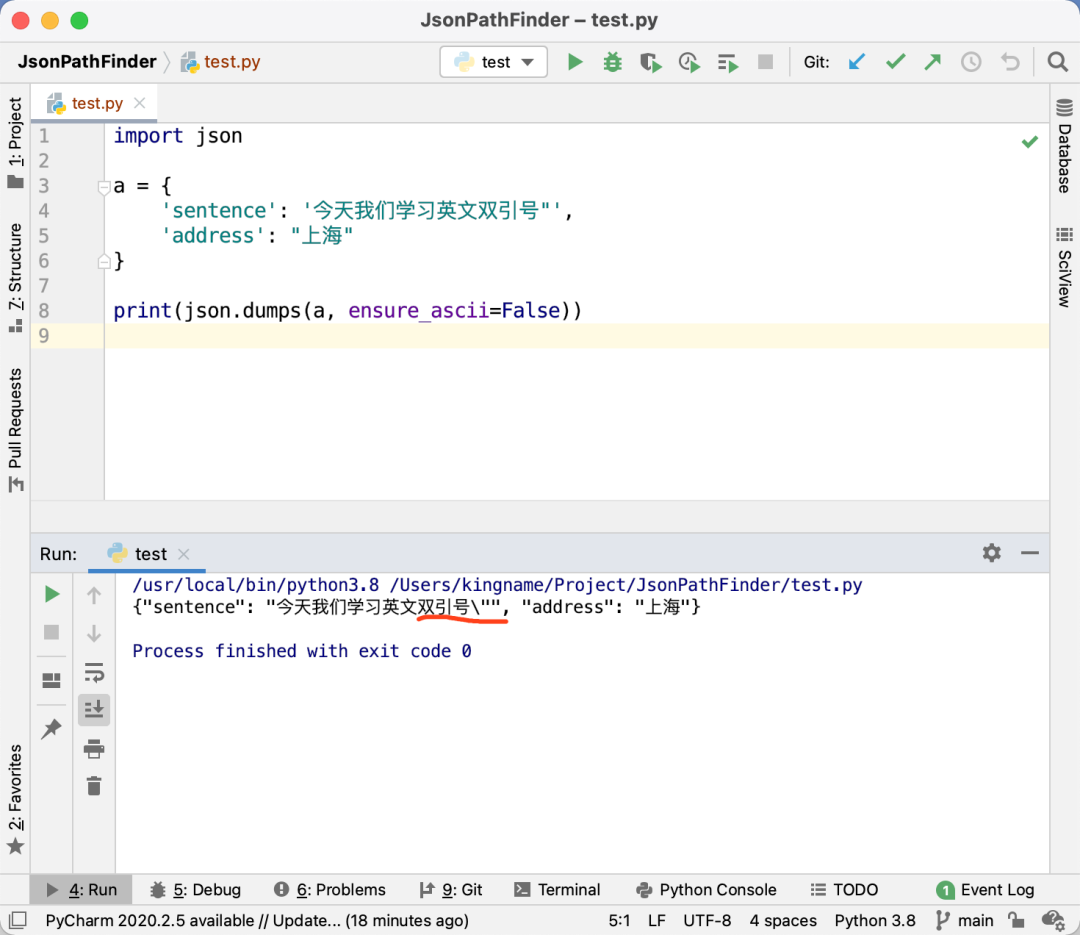
Task: Open the SciView side panel
Action: click(x=1064, y=267)
